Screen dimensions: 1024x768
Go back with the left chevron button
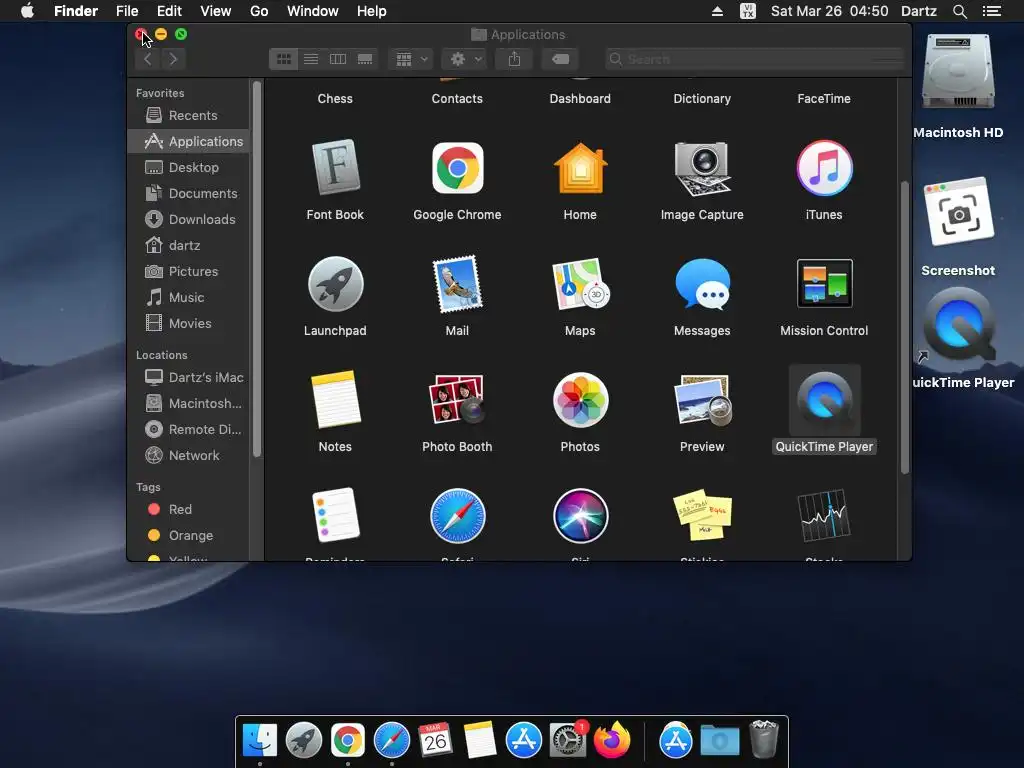point(148,59)
